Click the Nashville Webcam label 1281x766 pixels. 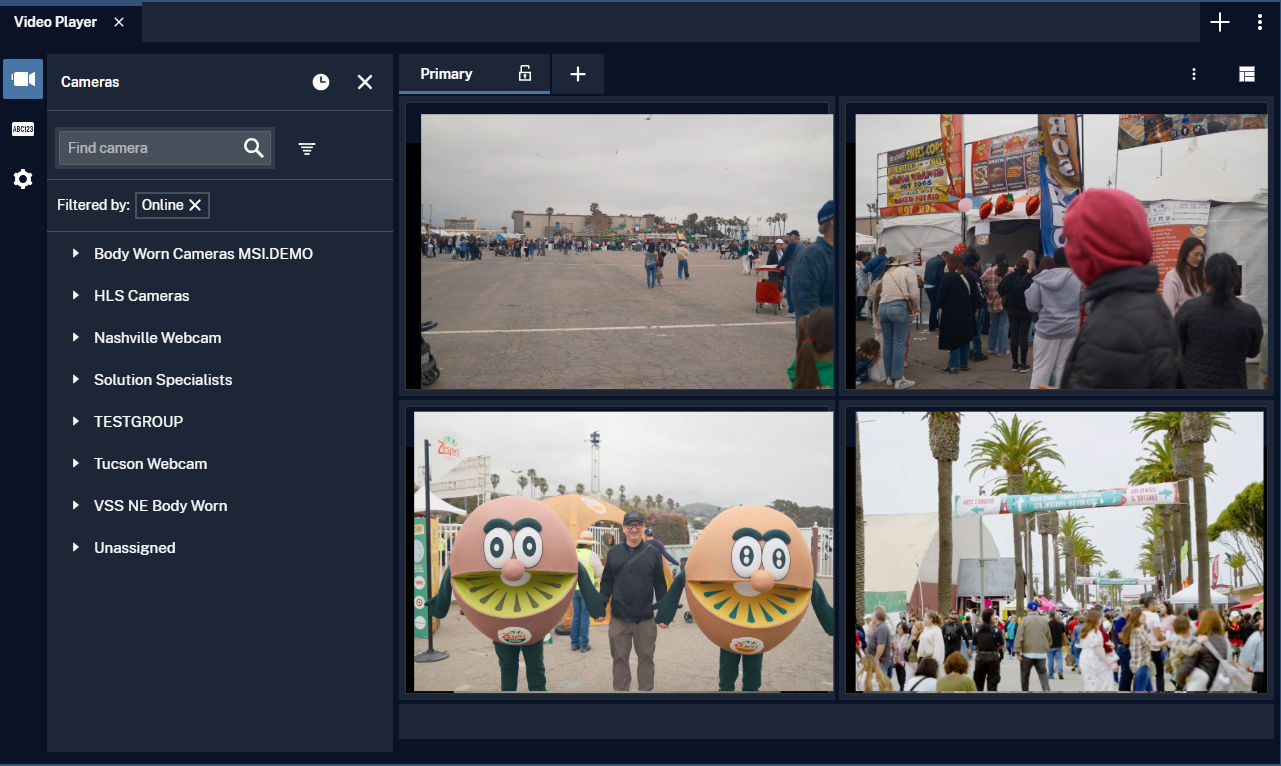158,338
